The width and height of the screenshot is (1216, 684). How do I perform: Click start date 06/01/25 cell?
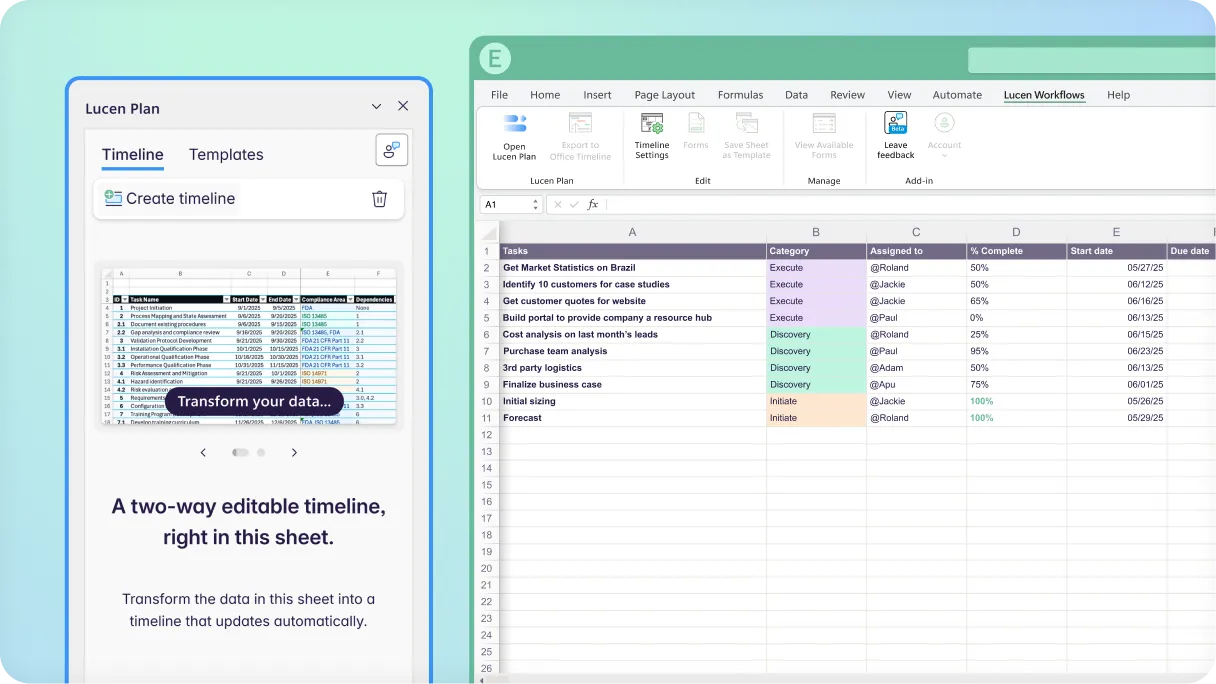(1116, 384)
